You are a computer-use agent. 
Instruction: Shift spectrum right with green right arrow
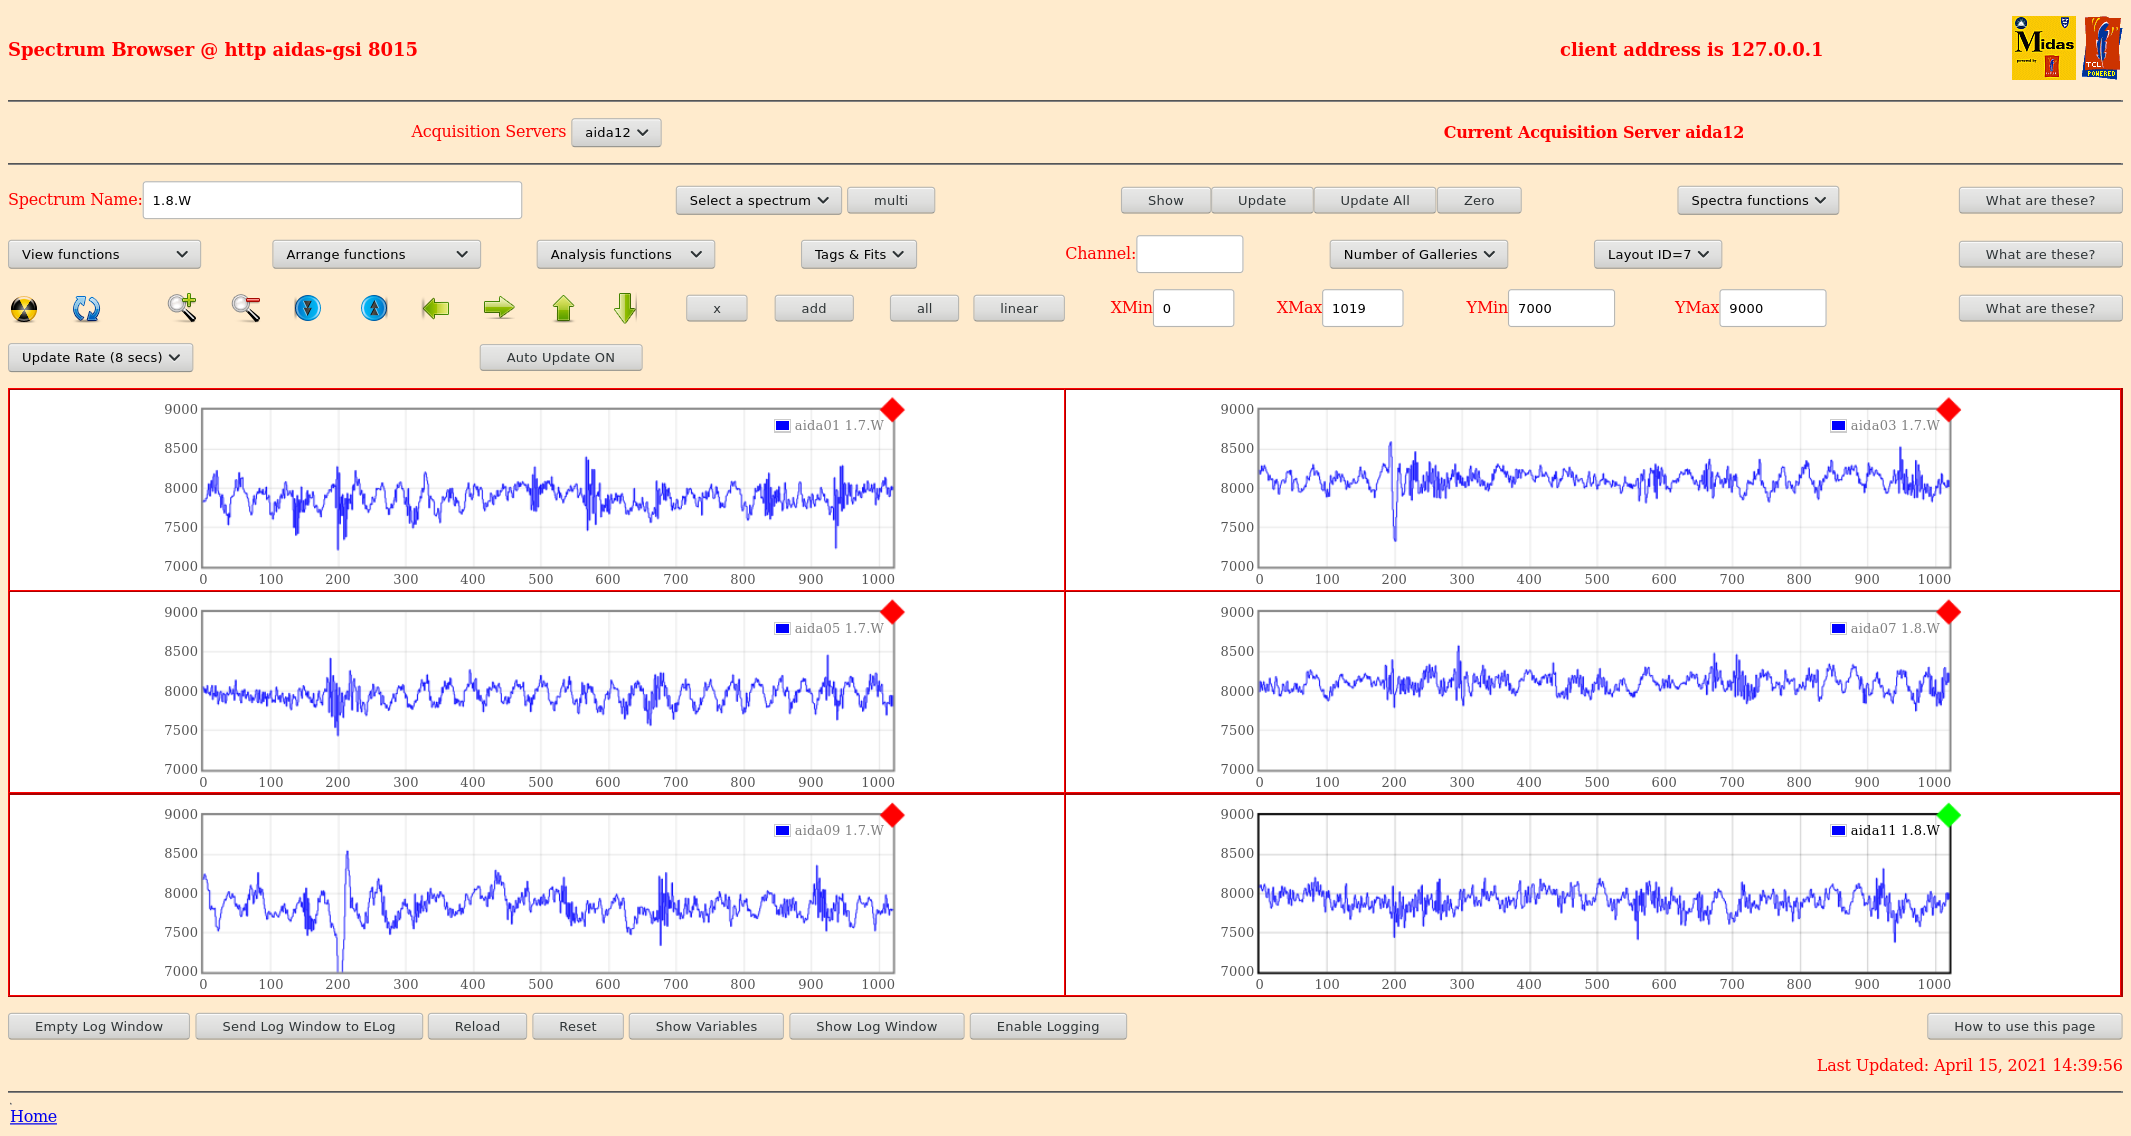(498, 308)
